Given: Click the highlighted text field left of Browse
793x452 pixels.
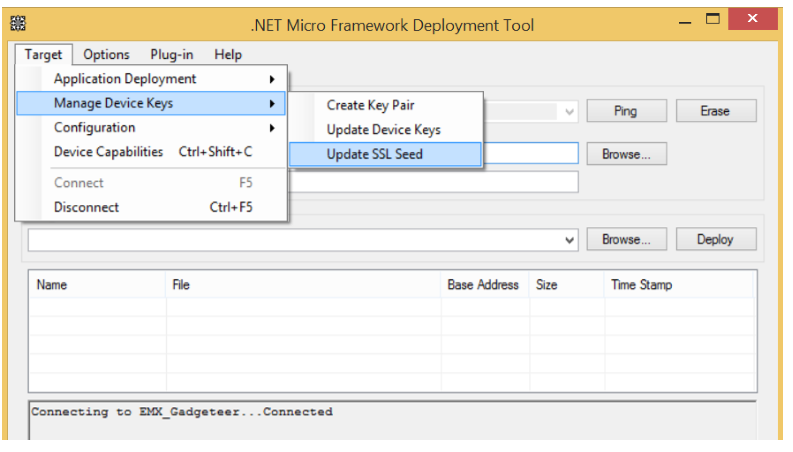Looking at the screenshot, I should [531, 153].
